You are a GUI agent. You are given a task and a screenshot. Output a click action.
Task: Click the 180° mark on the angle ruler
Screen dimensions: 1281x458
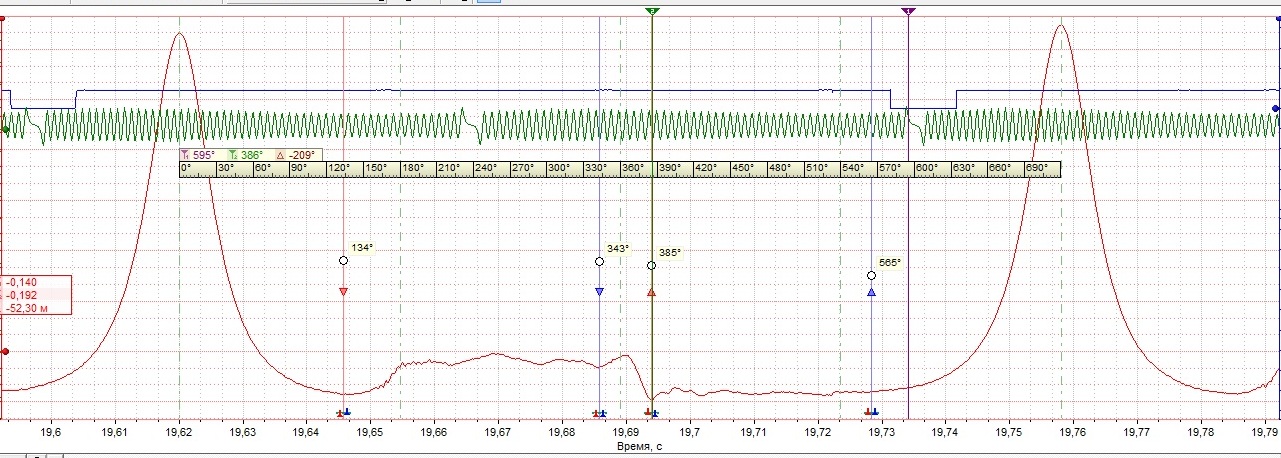[x=412, y=169]
